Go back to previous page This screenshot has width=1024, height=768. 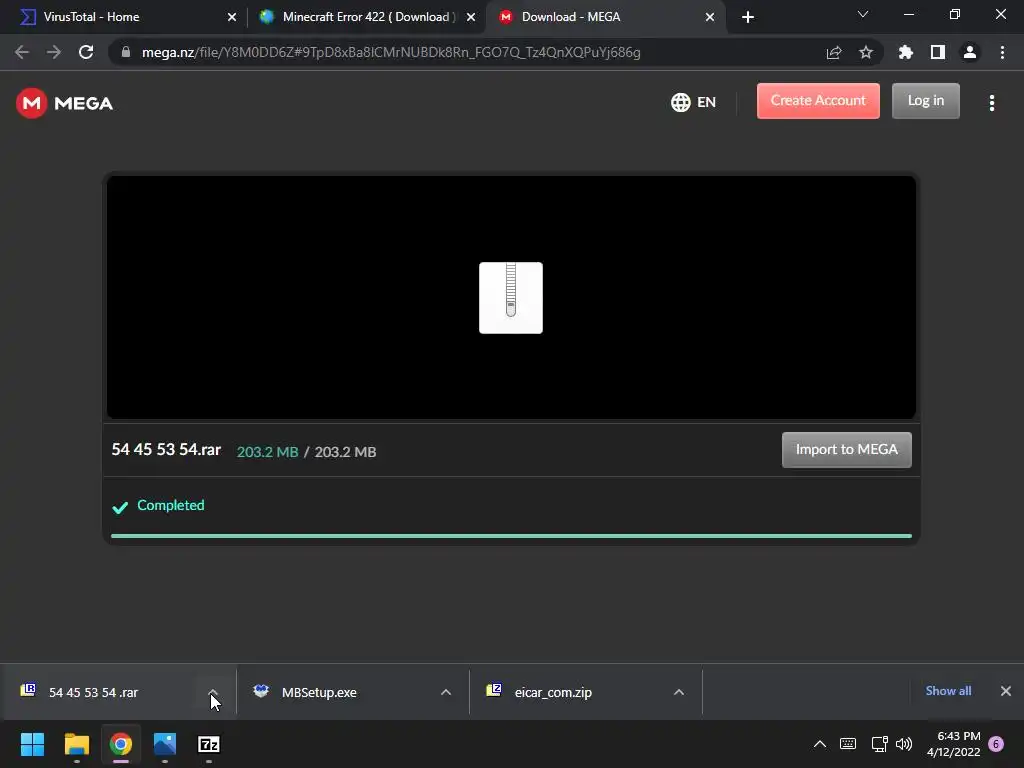click(22, 52)
